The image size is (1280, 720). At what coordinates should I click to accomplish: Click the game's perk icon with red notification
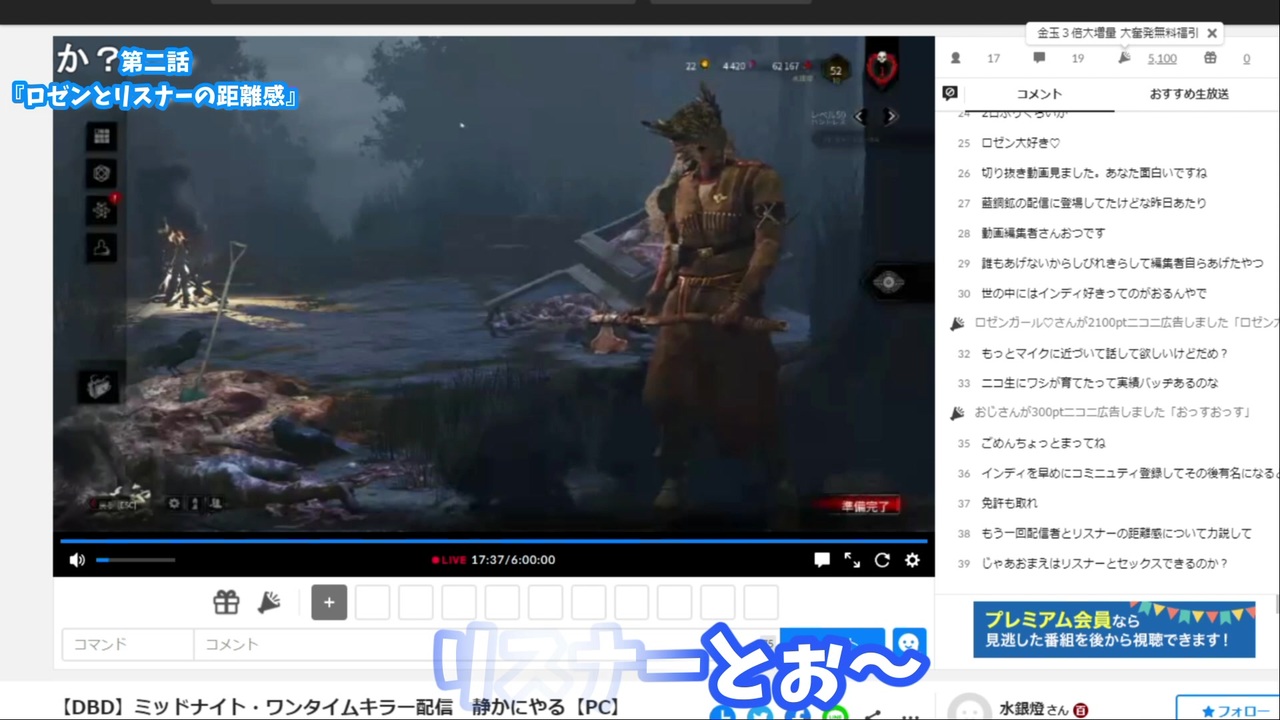[x=102, y=210]
